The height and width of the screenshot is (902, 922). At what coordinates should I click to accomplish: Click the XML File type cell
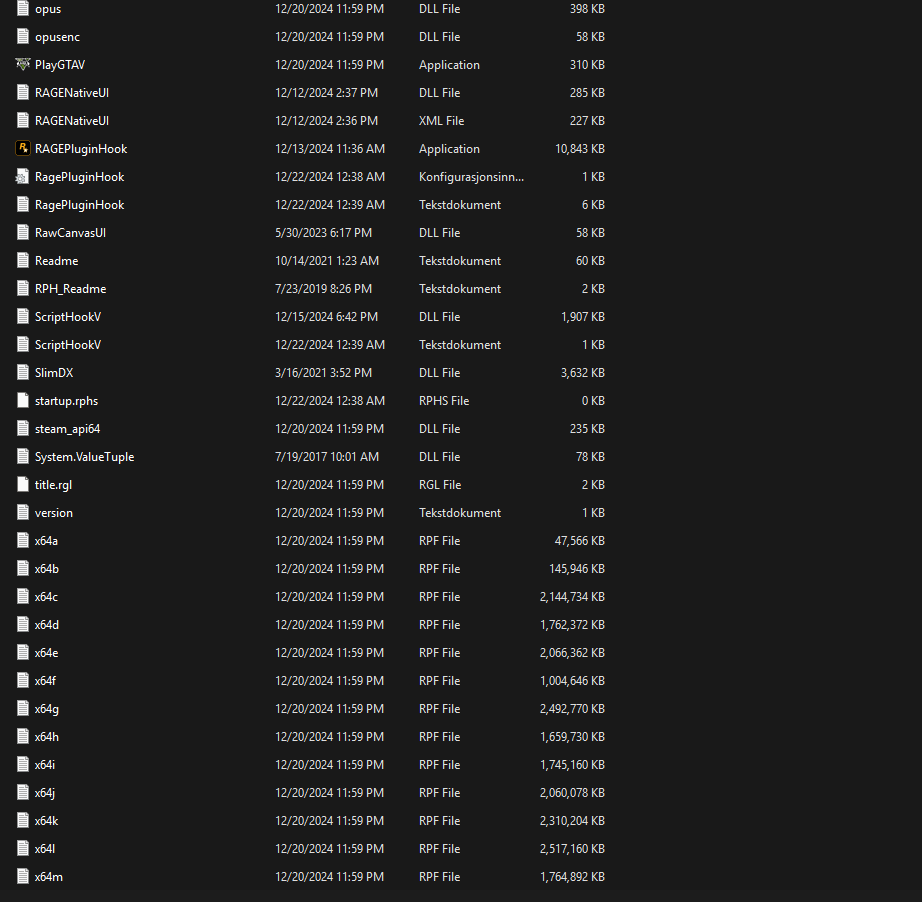click(441, 121)
